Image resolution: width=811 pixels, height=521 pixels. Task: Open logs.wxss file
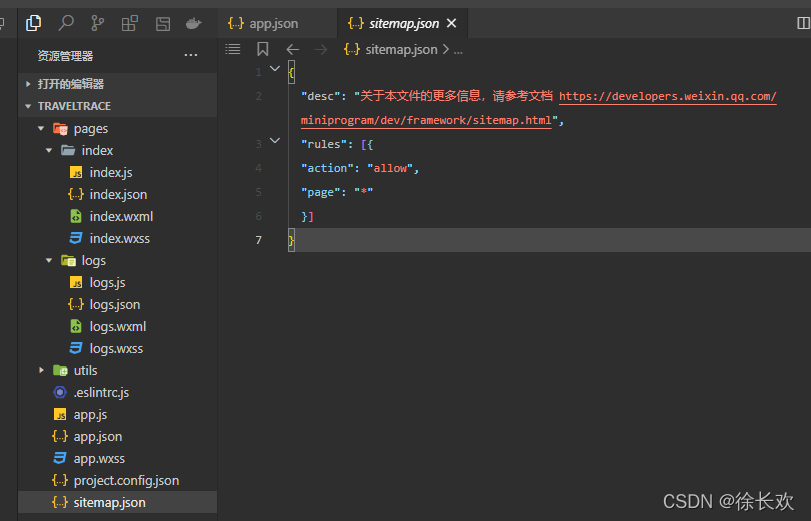117,348
